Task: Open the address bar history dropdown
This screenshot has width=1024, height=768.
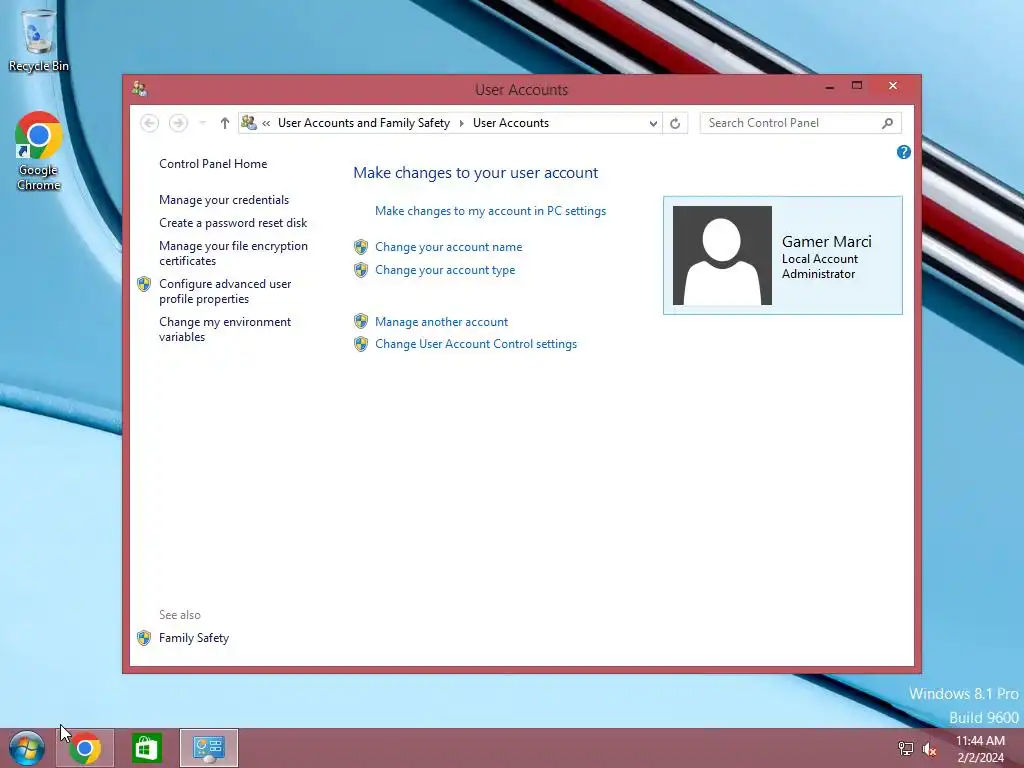Action: coord(652,123)
